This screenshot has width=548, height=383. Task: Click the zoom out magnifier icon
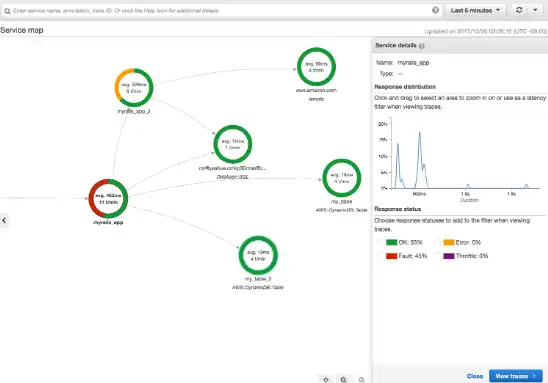click(x=361, y=380)
